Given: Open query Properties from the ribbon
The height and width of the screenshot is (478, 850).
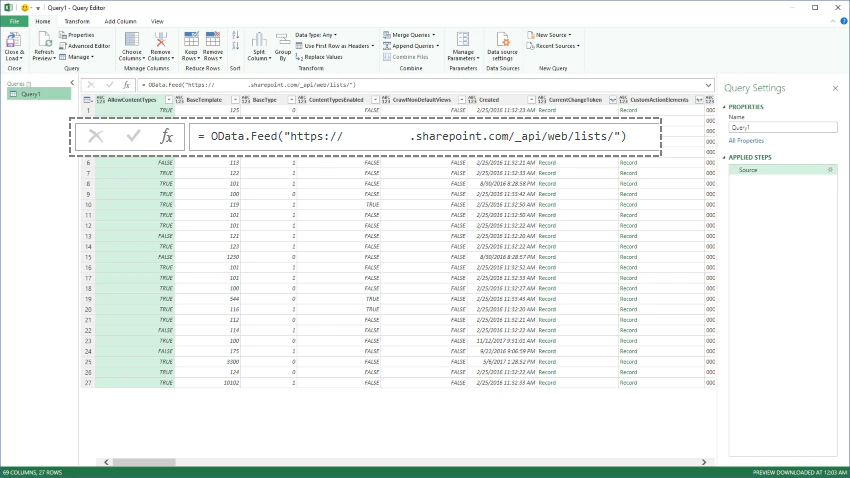Looking at the screenshot, I should click(x=77, y=35).
